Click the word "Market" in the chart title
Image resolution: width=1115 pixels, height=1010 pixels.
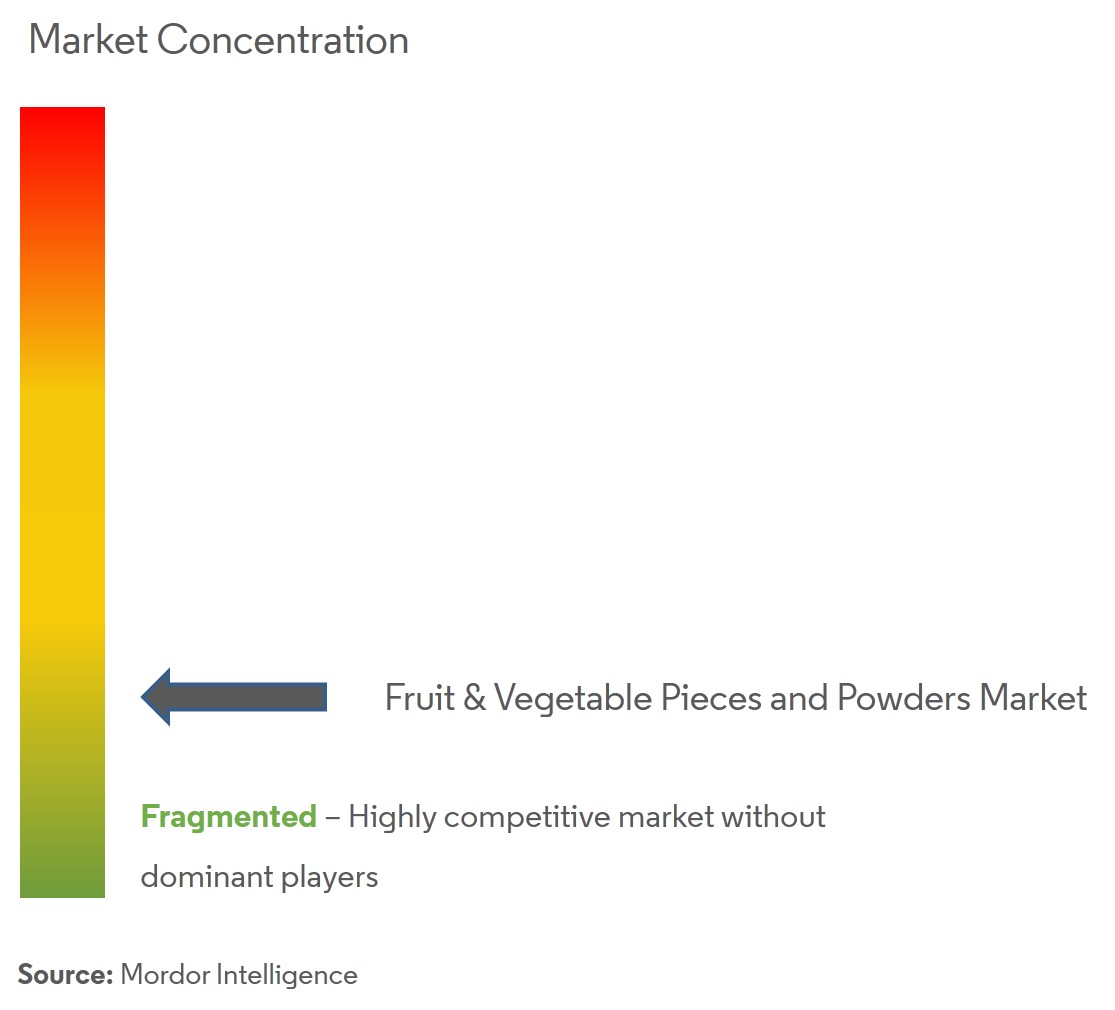click(x=87, y=40)
